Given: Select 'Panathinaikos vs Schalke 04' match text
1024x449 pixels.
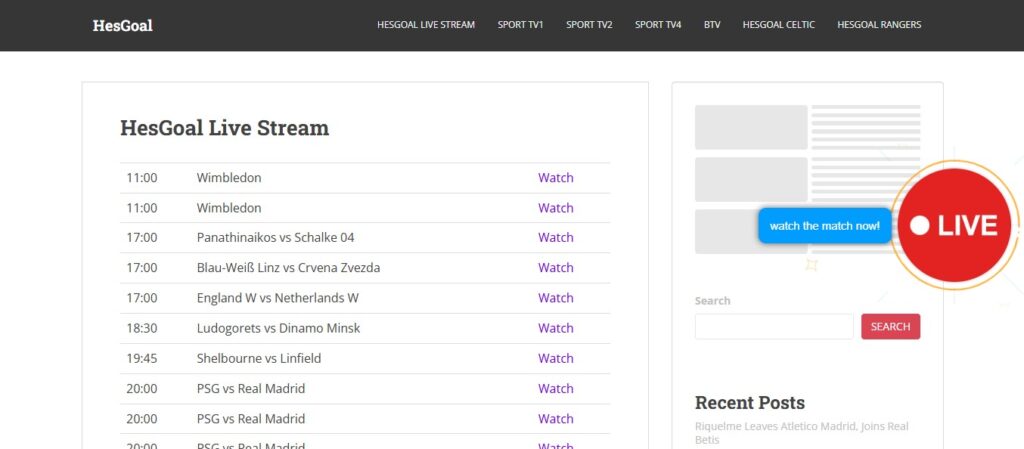Looking at the screenshot, I should tap(276, 238).
